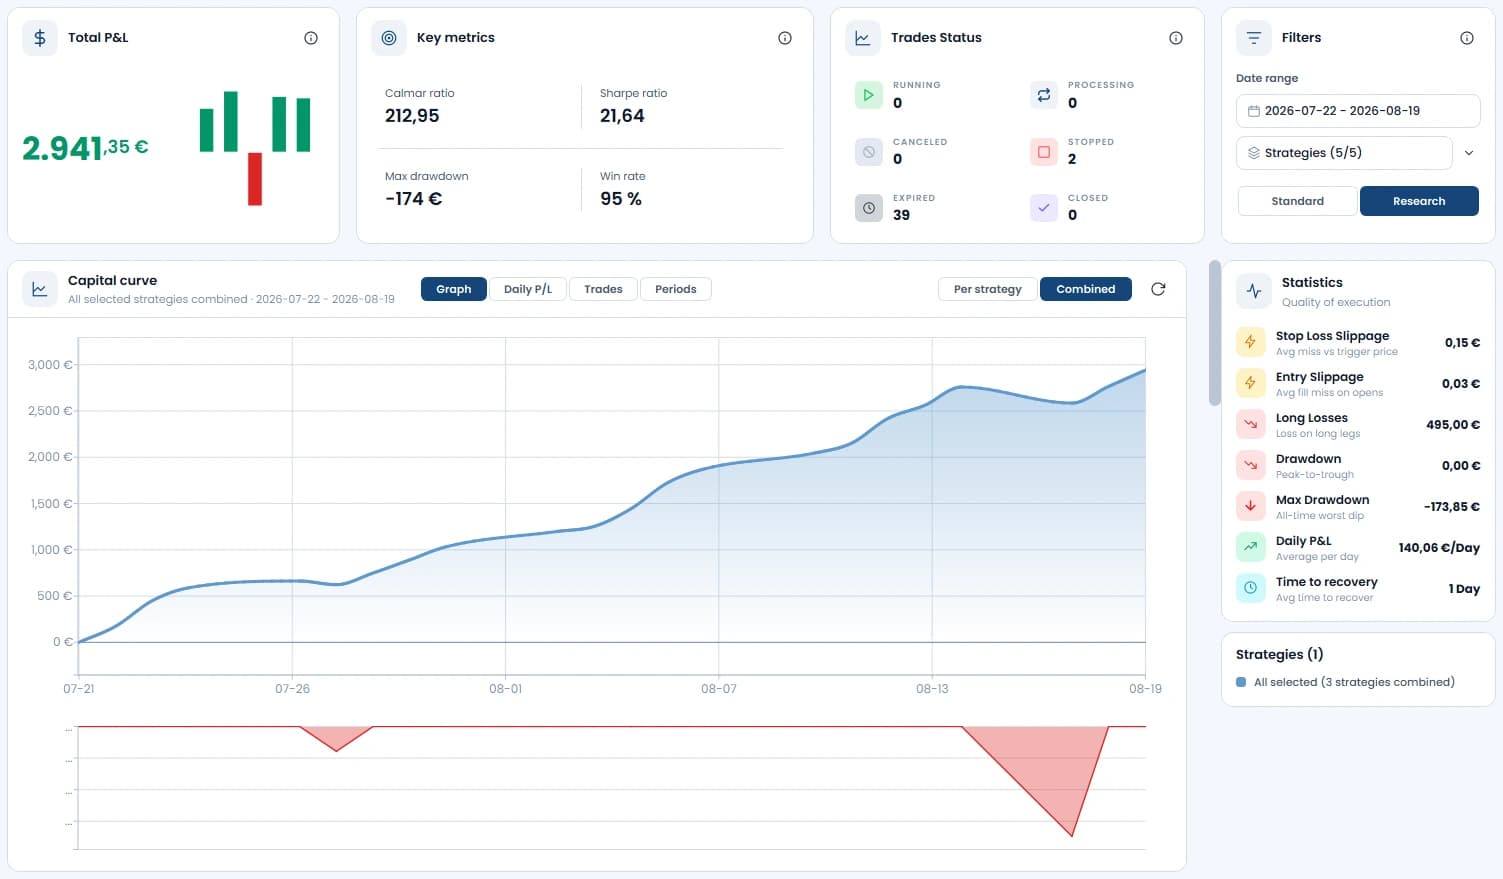Refresh the capital curve chart
Viewport: 1503px width, 879px height.
click(1158, 289)
